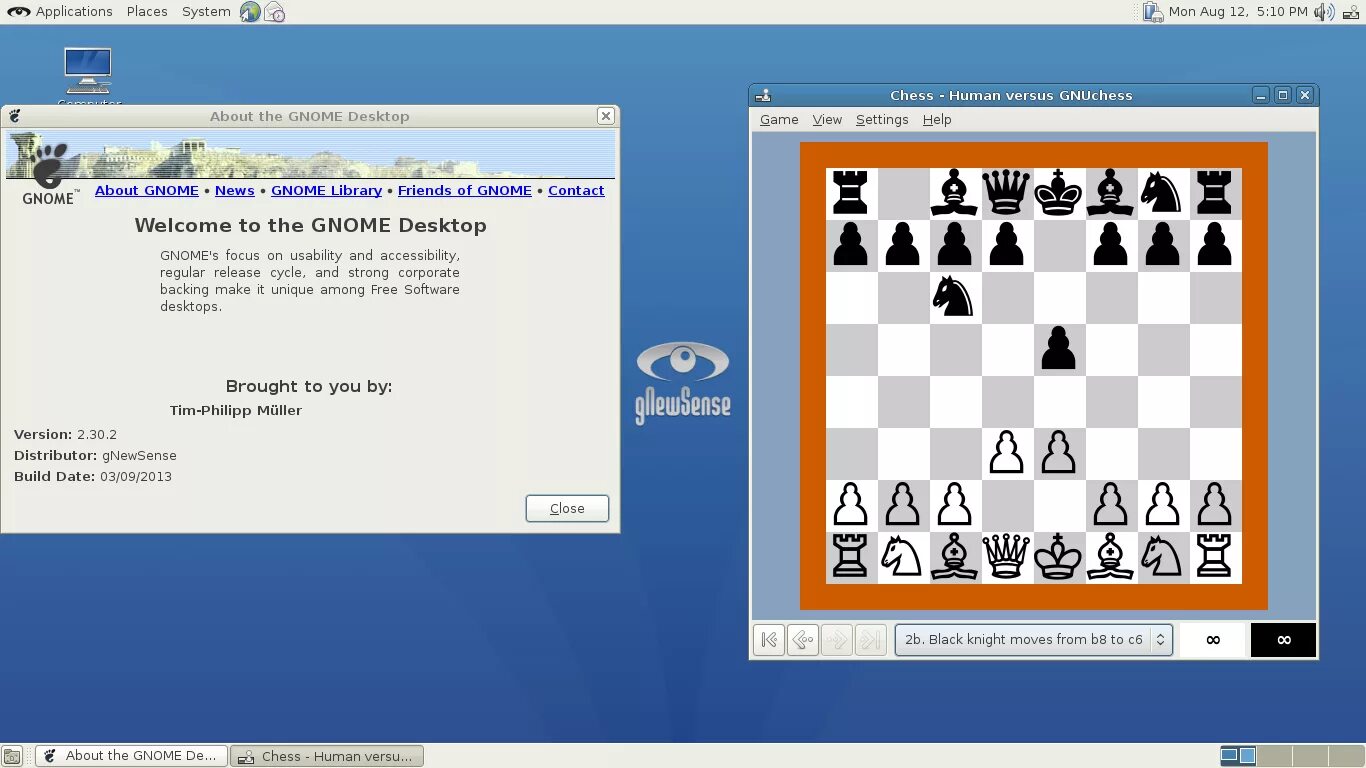
Task: Switch to the About GNOME taskbar entry
Action: click(x=131, y=756)
